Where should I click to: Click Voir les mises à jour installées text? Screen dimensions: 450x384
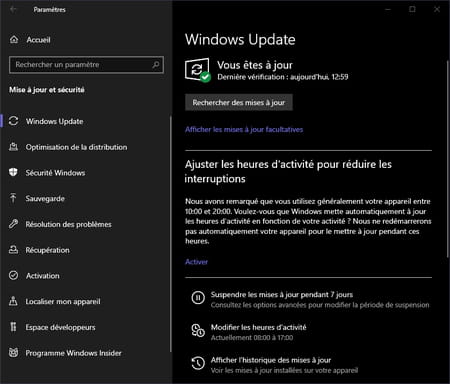click(x=284, y=370)
